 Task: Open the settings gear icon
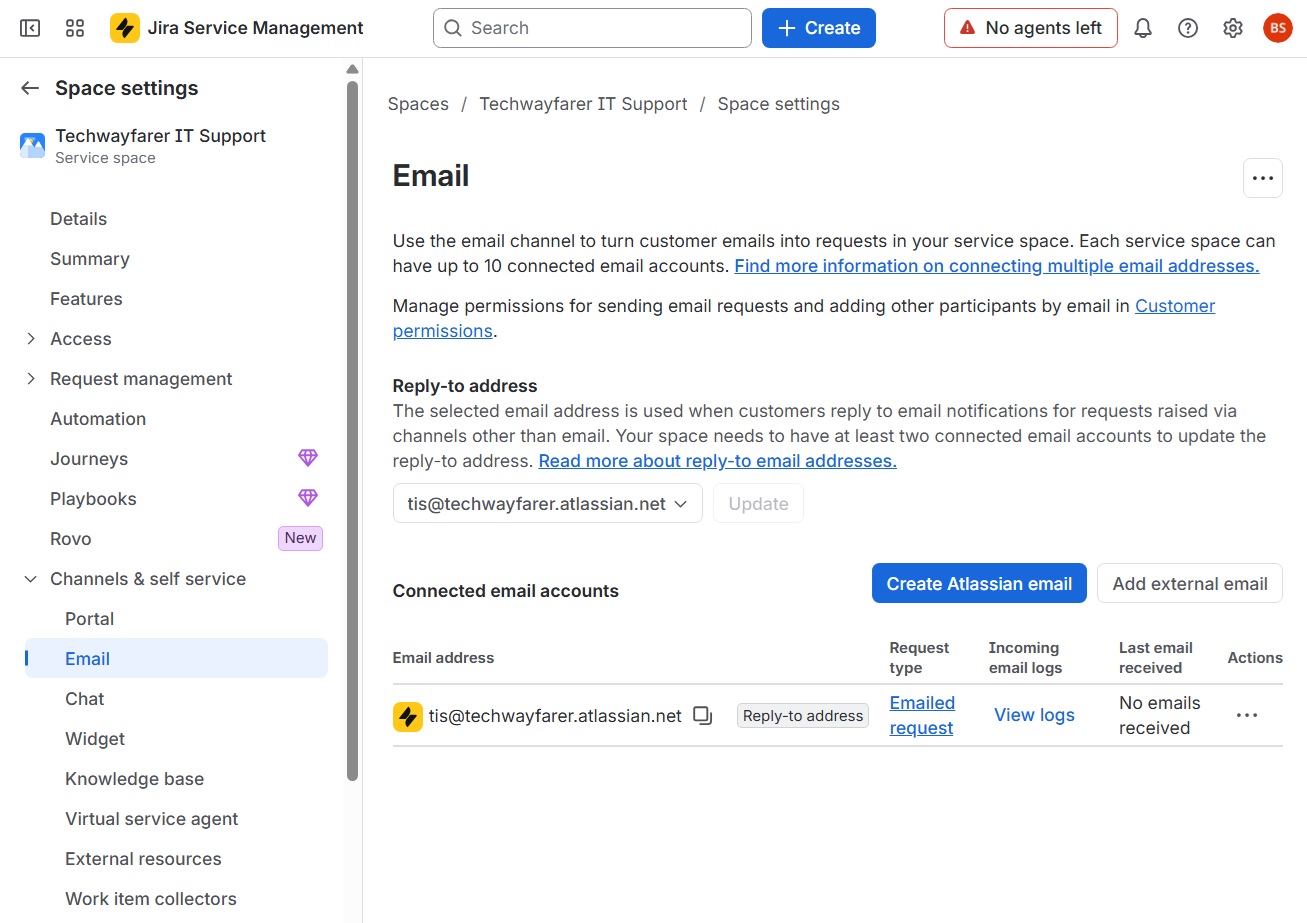[x=1233, y=28]
